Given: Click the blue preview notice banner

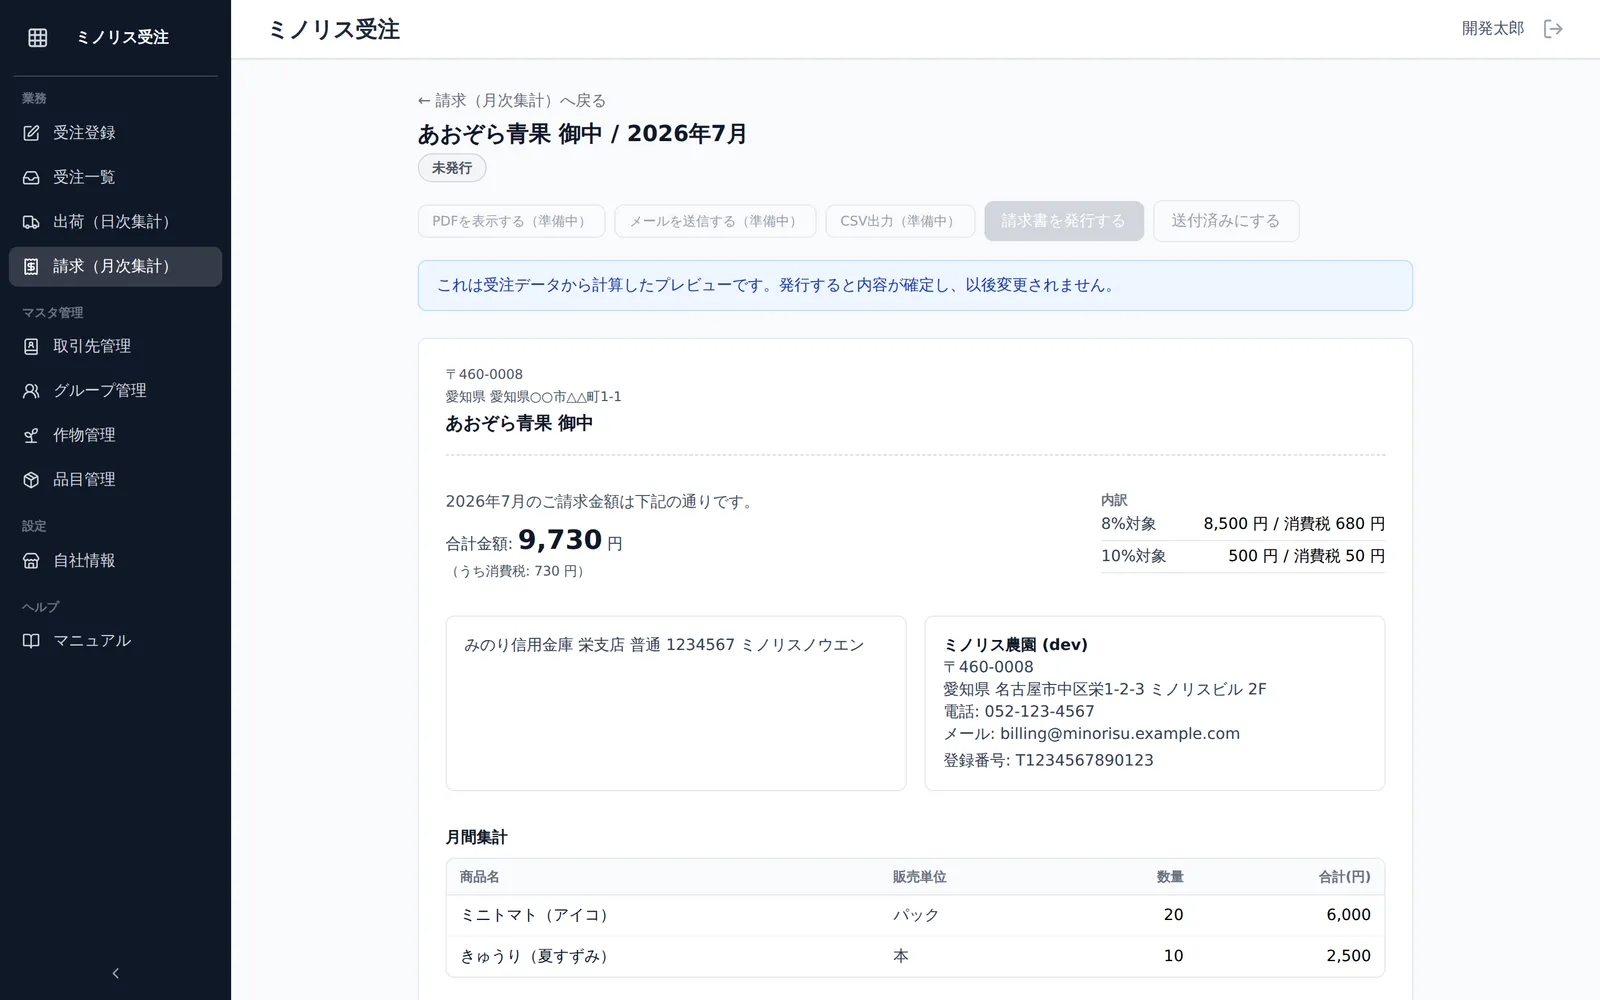Looking at the screenshot, I should [x=915, y=286].
